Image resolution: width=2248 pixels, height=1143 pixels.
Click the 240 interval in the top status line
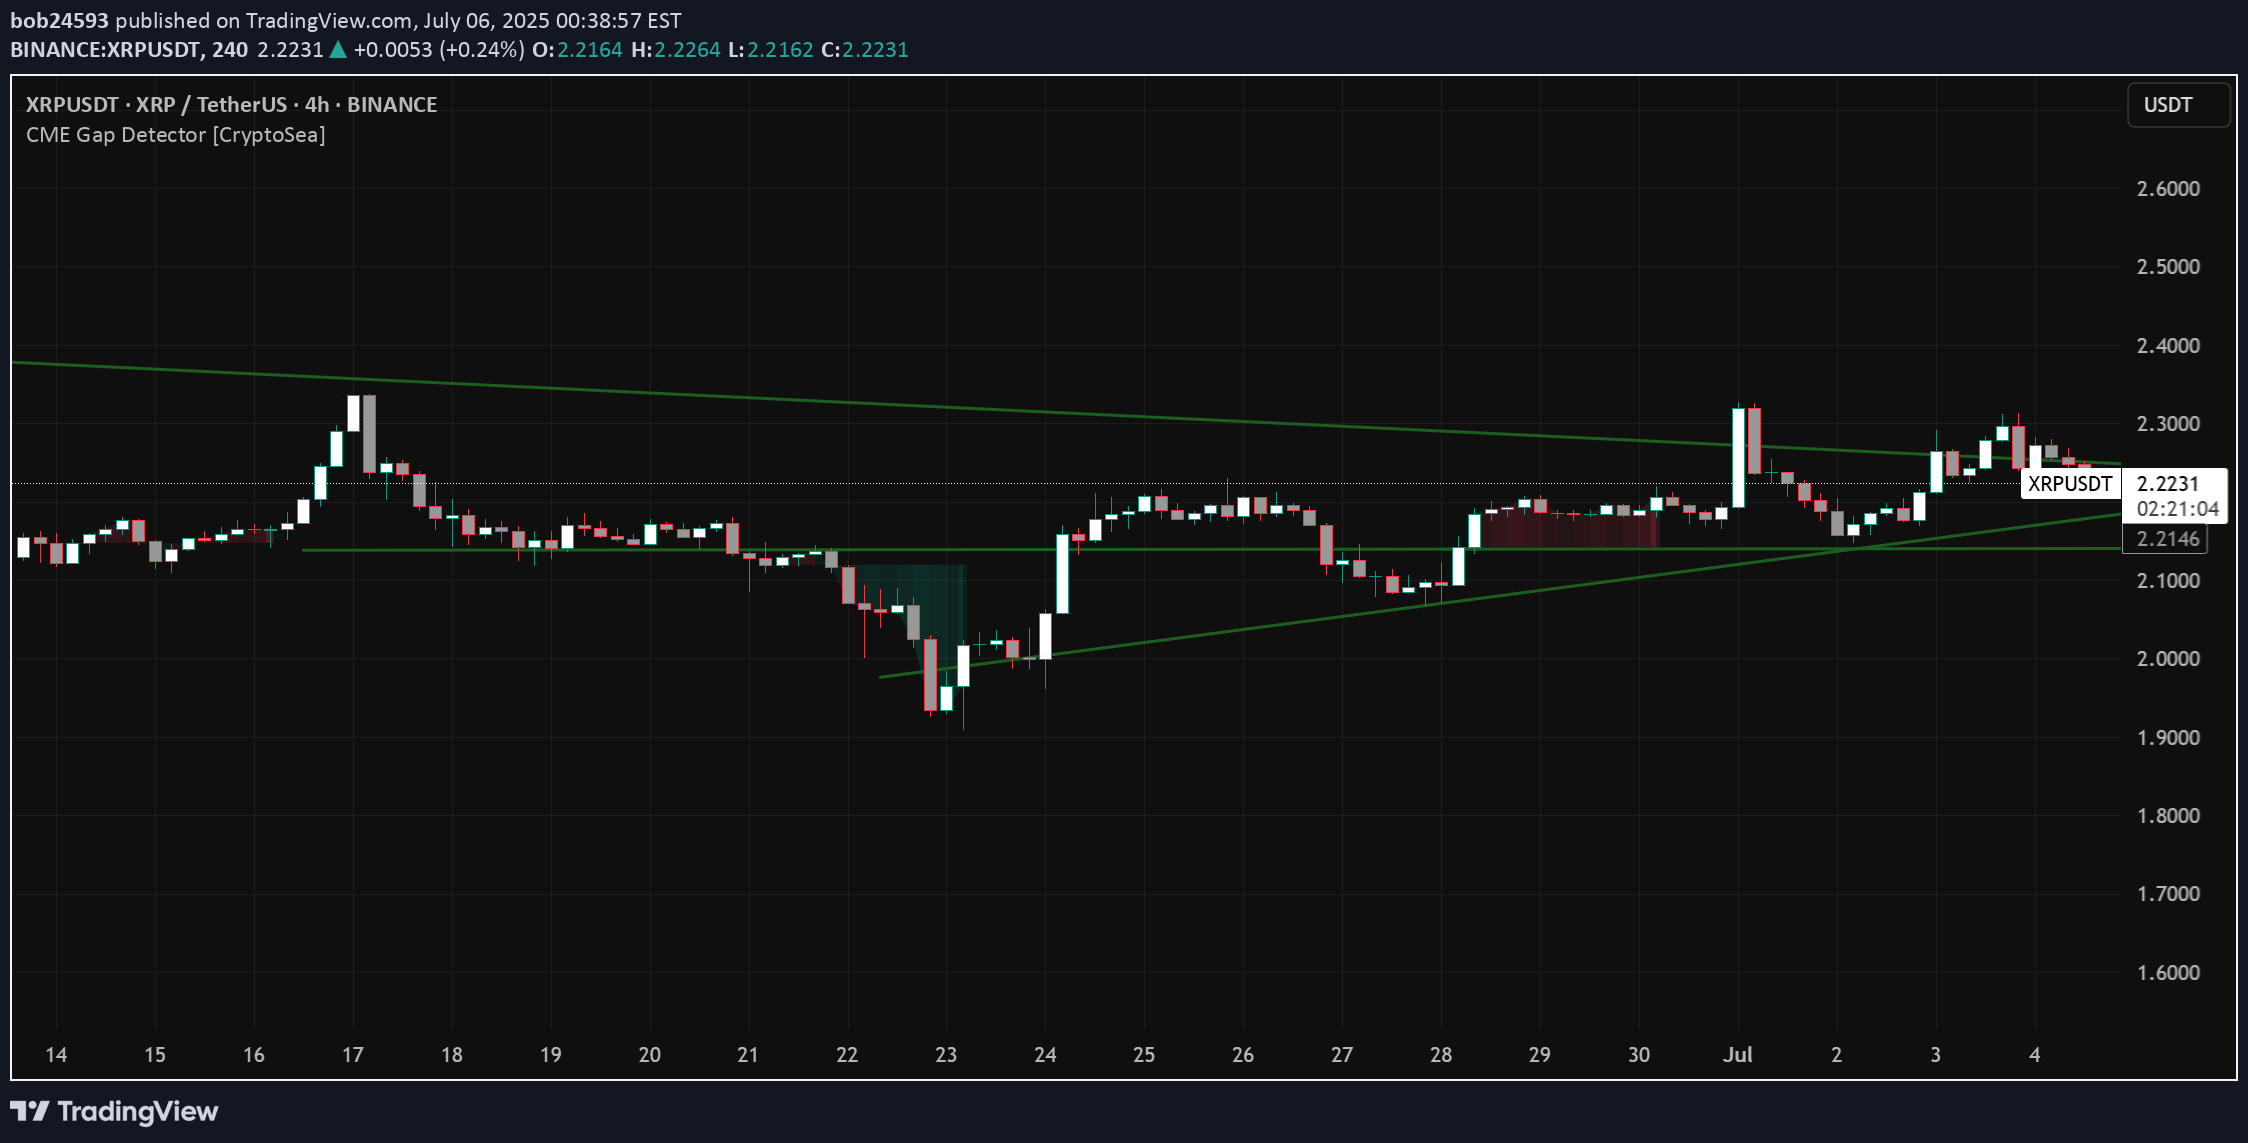coord(228,49)
